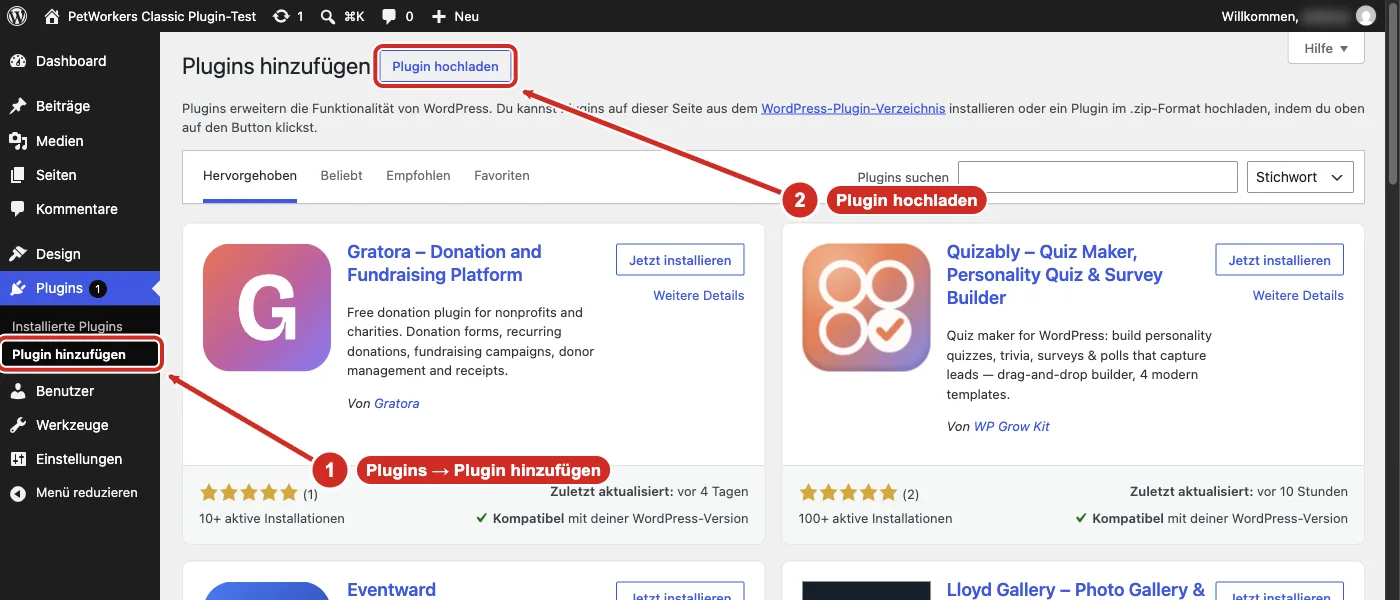This screenshot has height=600, width=1400.
Task: Open the Eventward plugin title link
Action: (391, 590)
